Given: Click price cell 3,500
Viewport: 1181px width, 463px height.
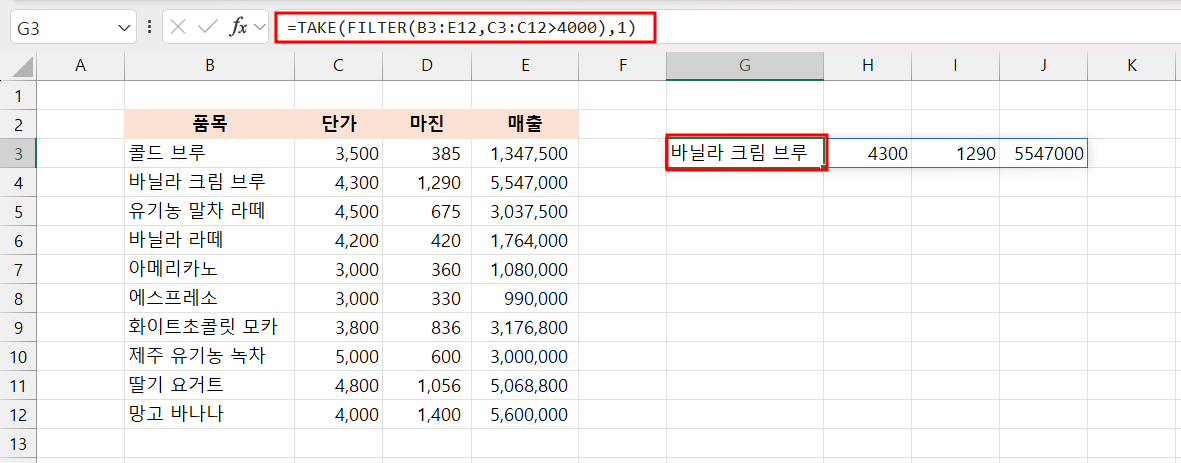Looking at the screenshot, I should pos(338,154).
